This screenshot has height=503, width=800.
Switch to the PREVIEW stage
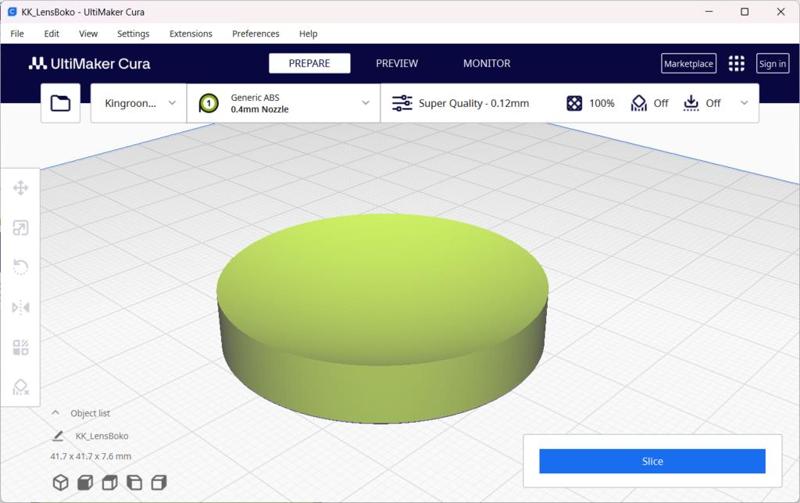(x=397, y=63)
